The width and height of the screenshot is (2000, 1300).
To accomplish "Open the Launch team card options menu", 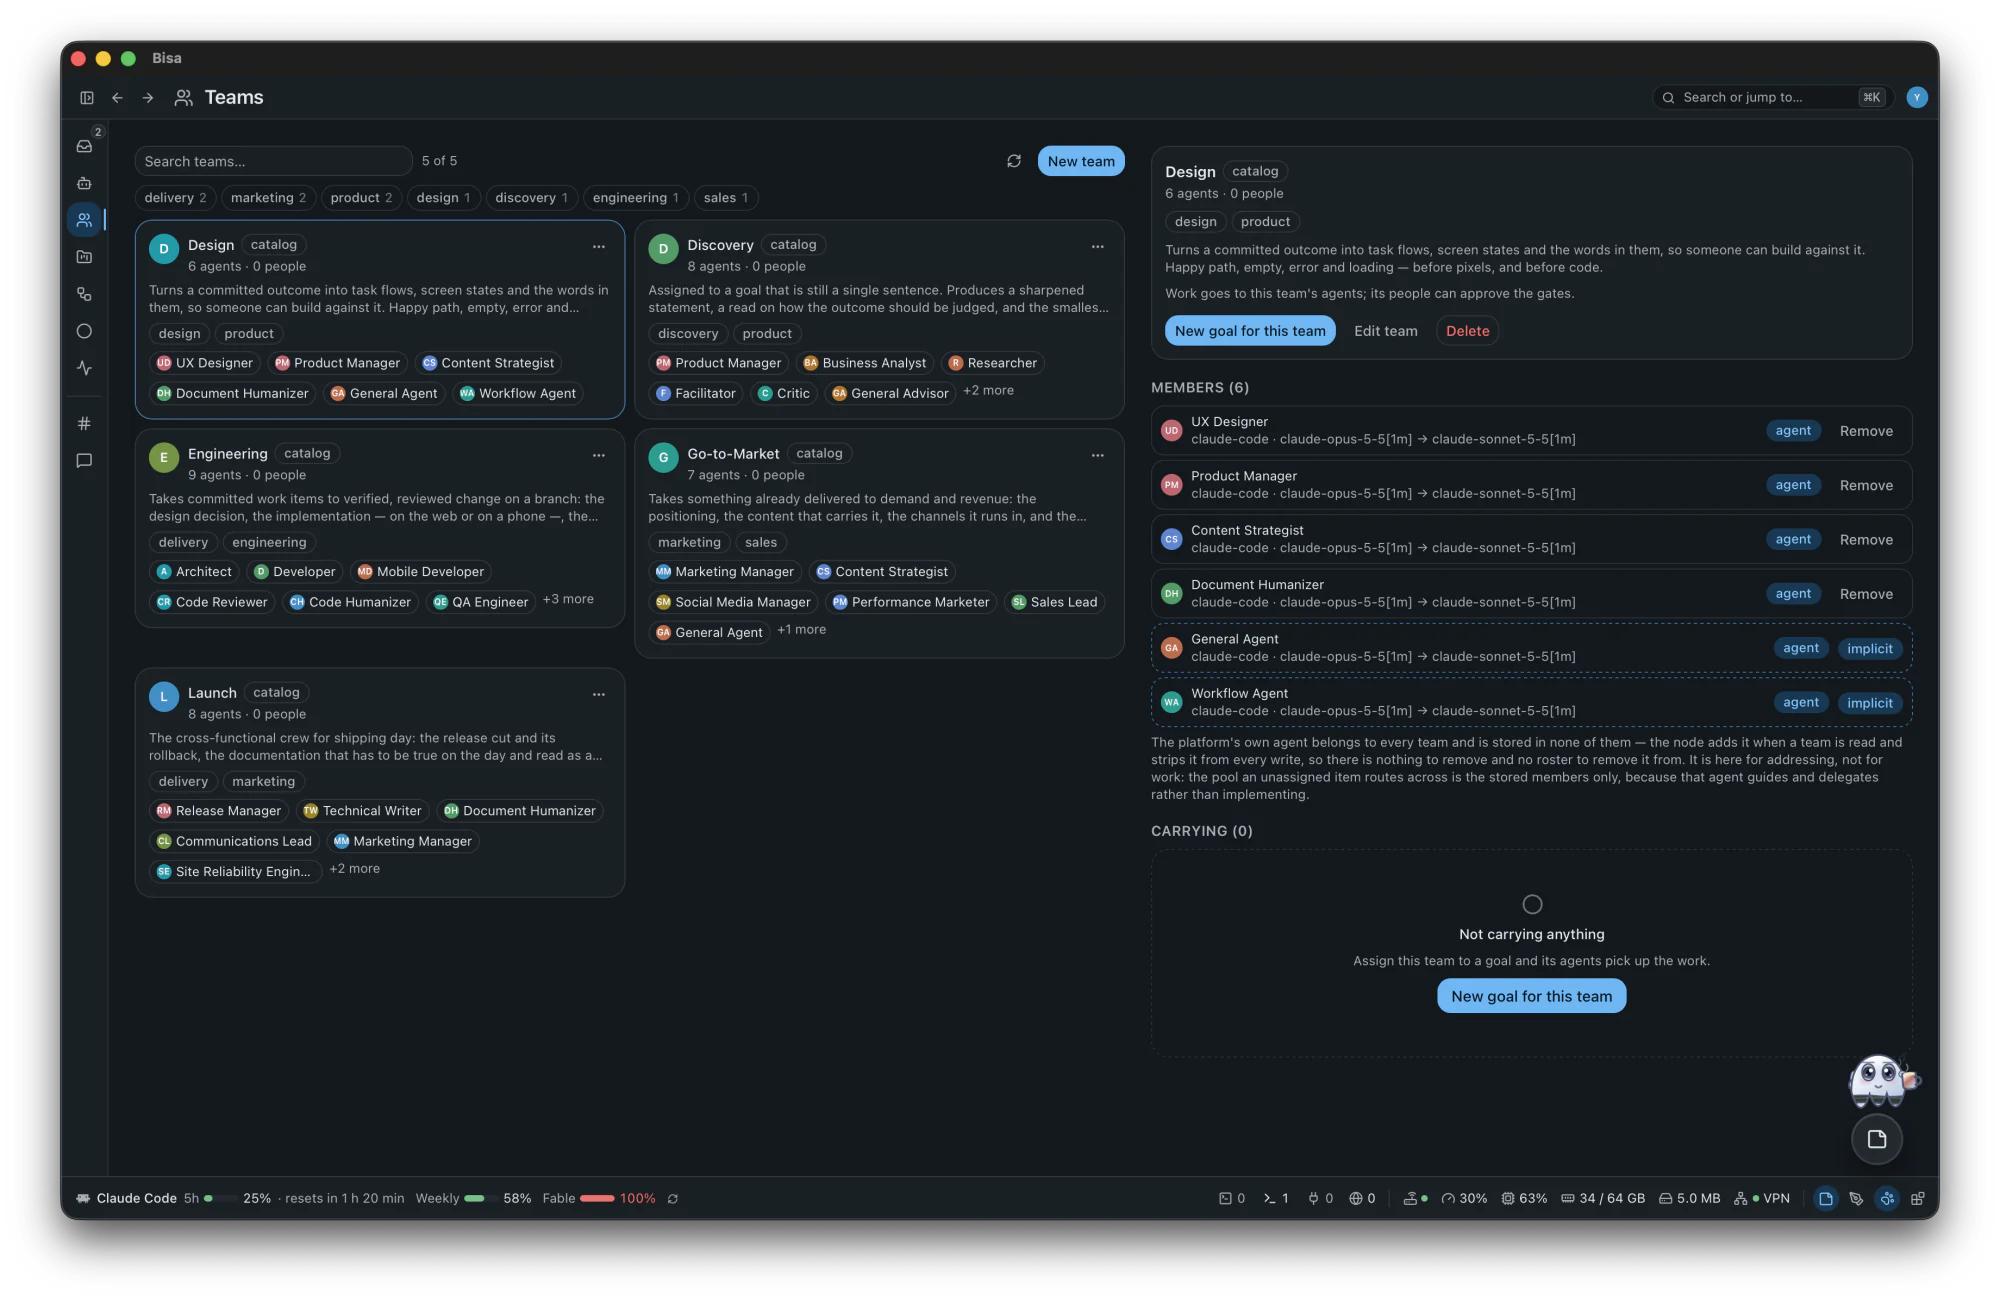I will [x=599, y=695].
